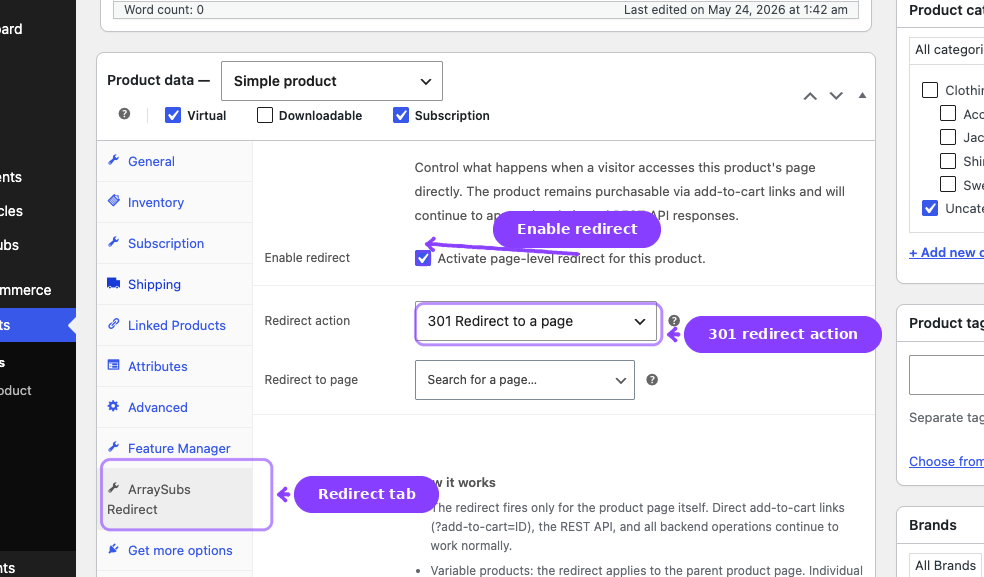Viewport: 984px width, 577px height.
Task: Open the Redirect action dropdown
Action: pyautogui.click(x=536, y=321)
